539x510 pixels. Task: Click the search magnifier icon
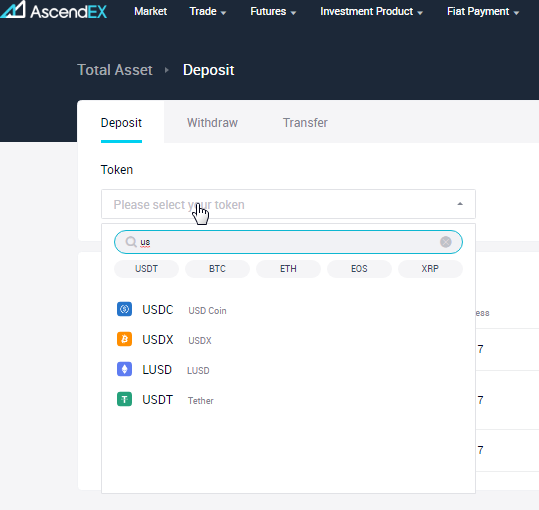[131, 242]
